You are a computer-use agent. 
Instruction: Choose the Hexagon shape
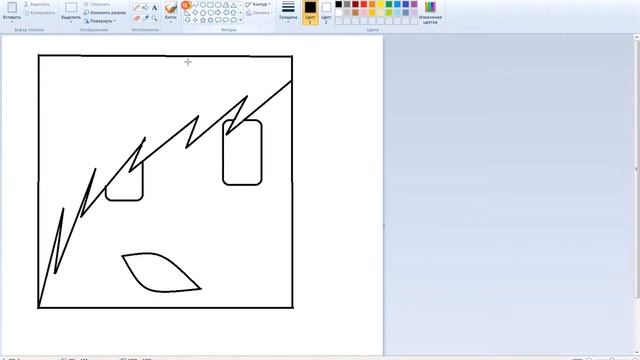(211, 13)
